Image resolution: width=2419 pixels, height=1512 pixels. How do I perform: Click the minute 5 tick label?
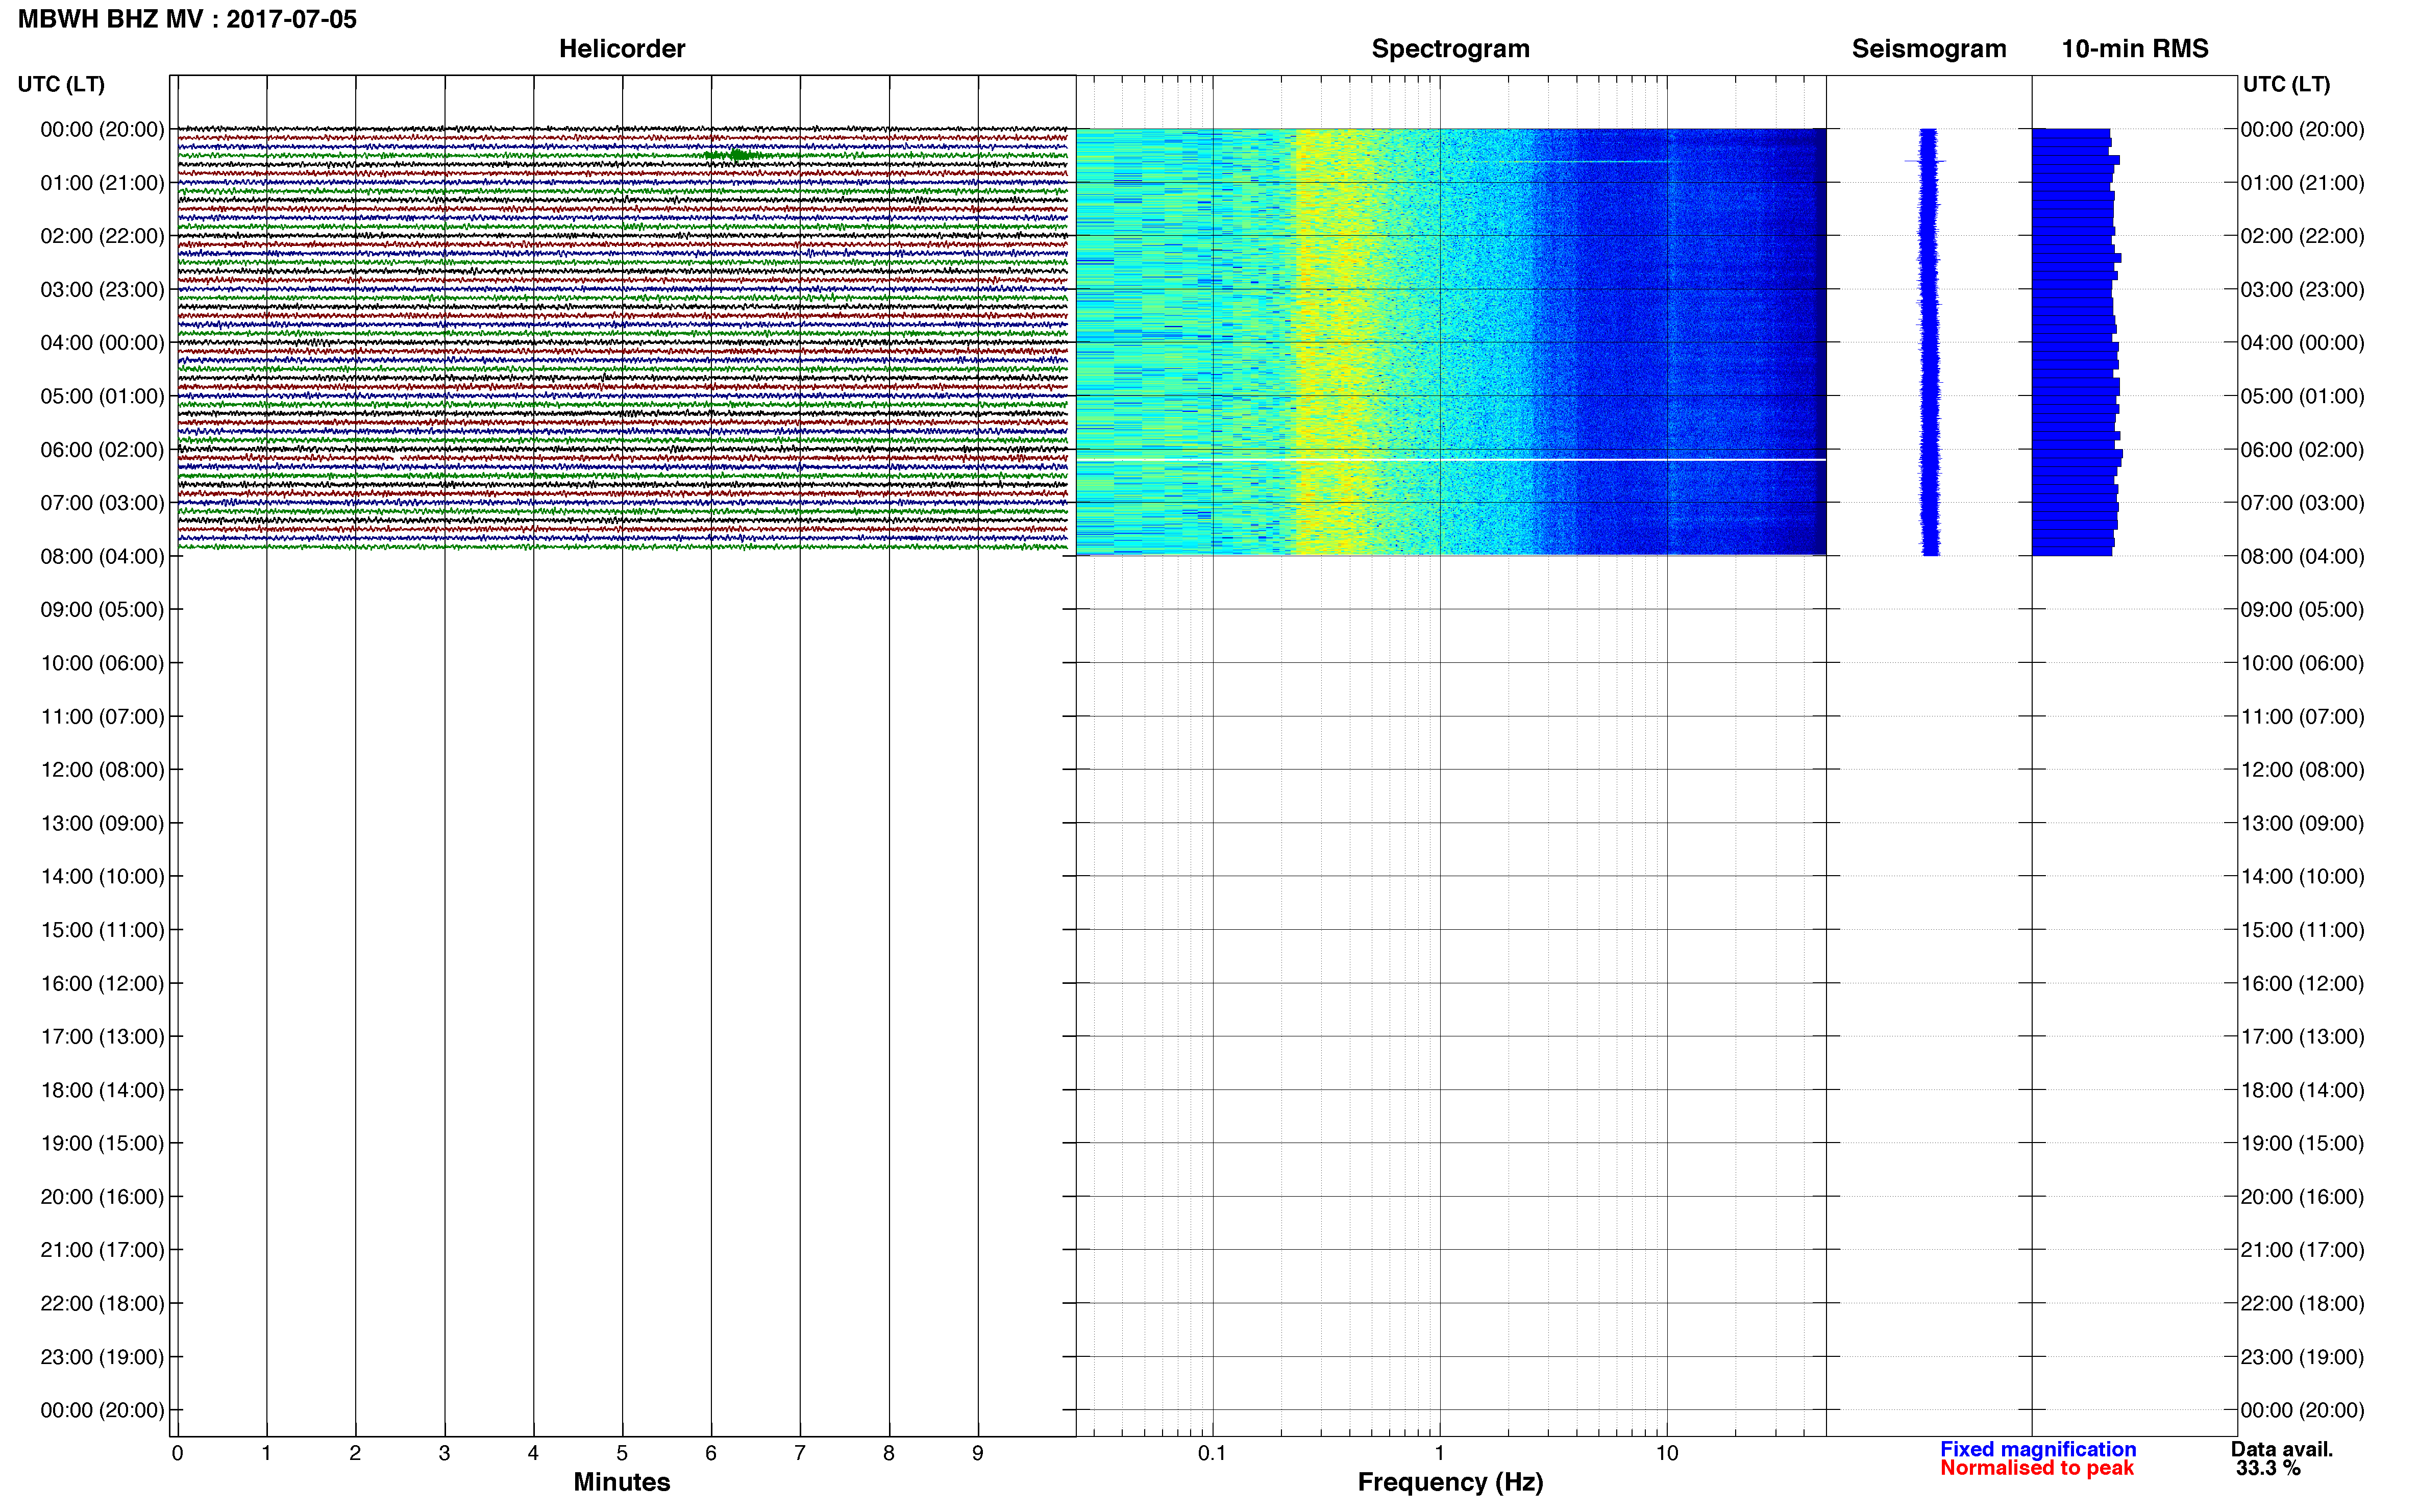tap(622, 1453)
